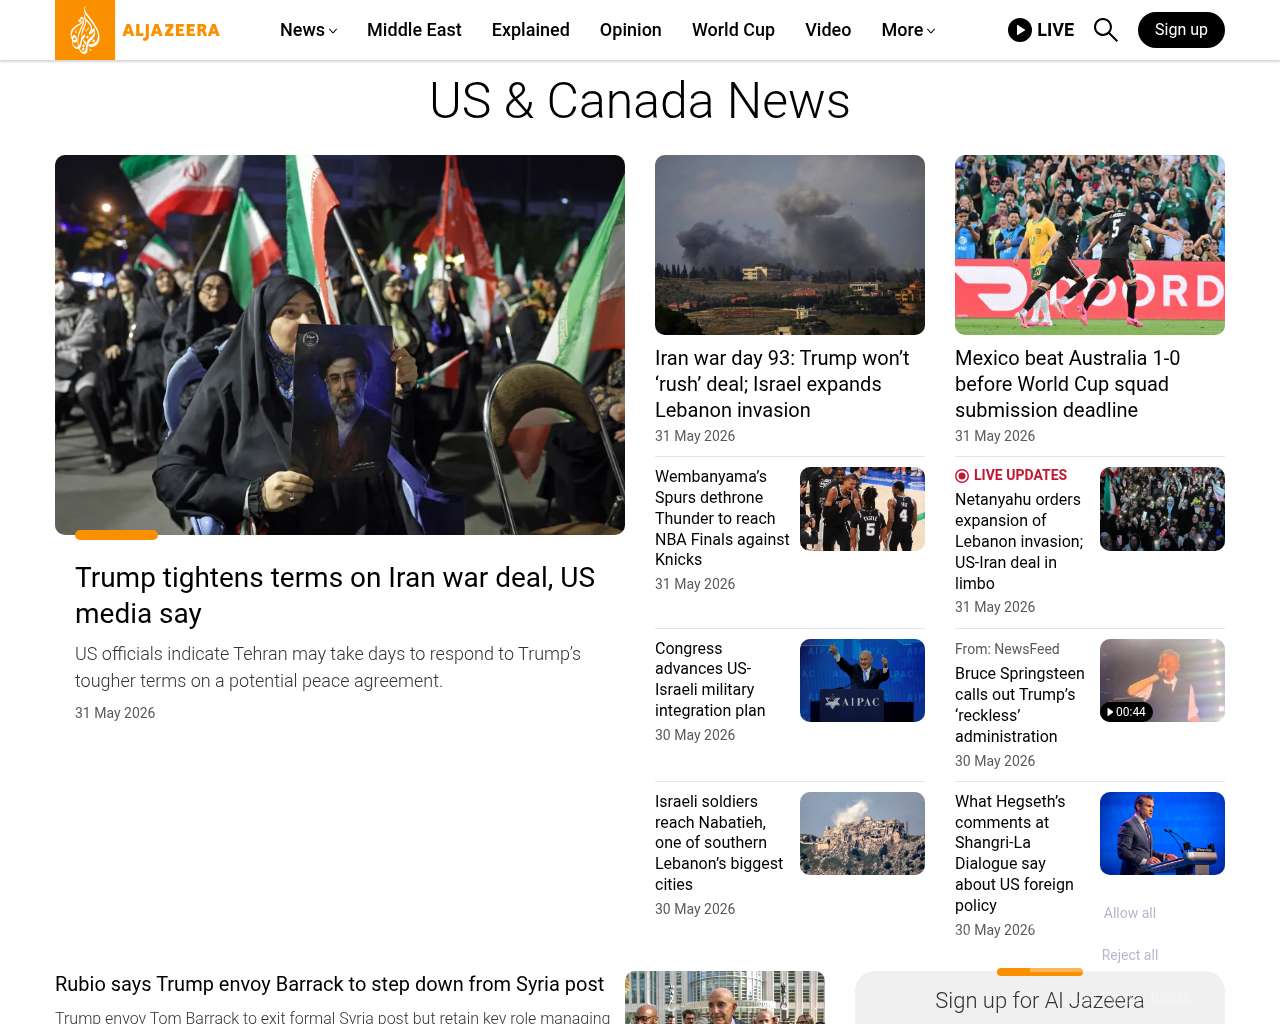Image resolution: width=1280 pixels, height=1024 pixels.
Task: Click the LIVE UPDATES red dot indicator
Action: [962, 476]
